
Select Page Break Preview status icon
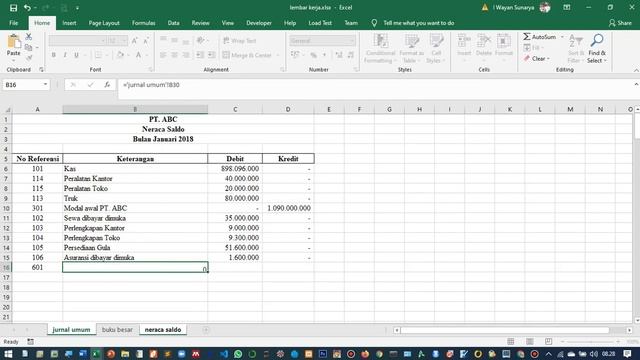pyautogui.click(x=548, y=342)
